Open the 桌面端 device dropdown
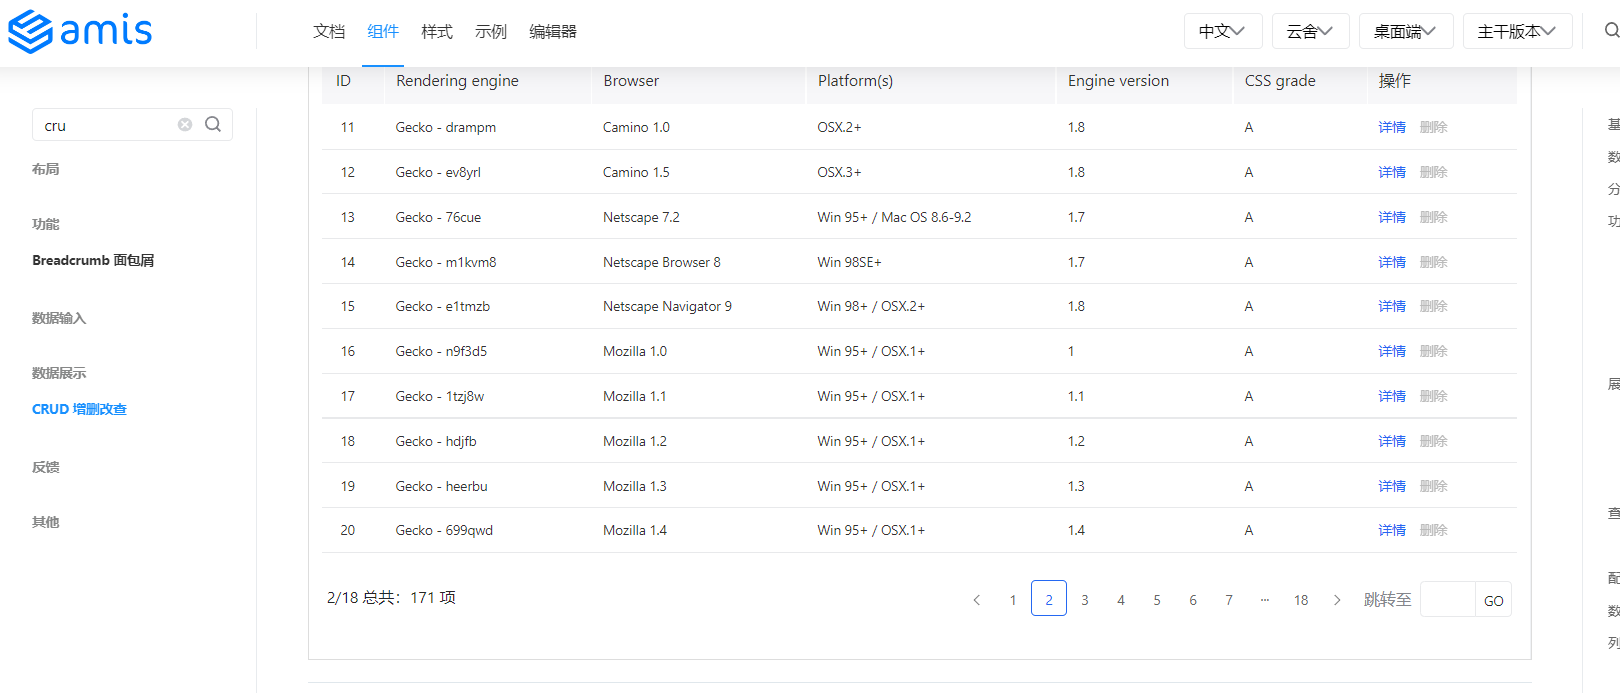Viewport: 1620px width, 693px height. click(1405, 31)
